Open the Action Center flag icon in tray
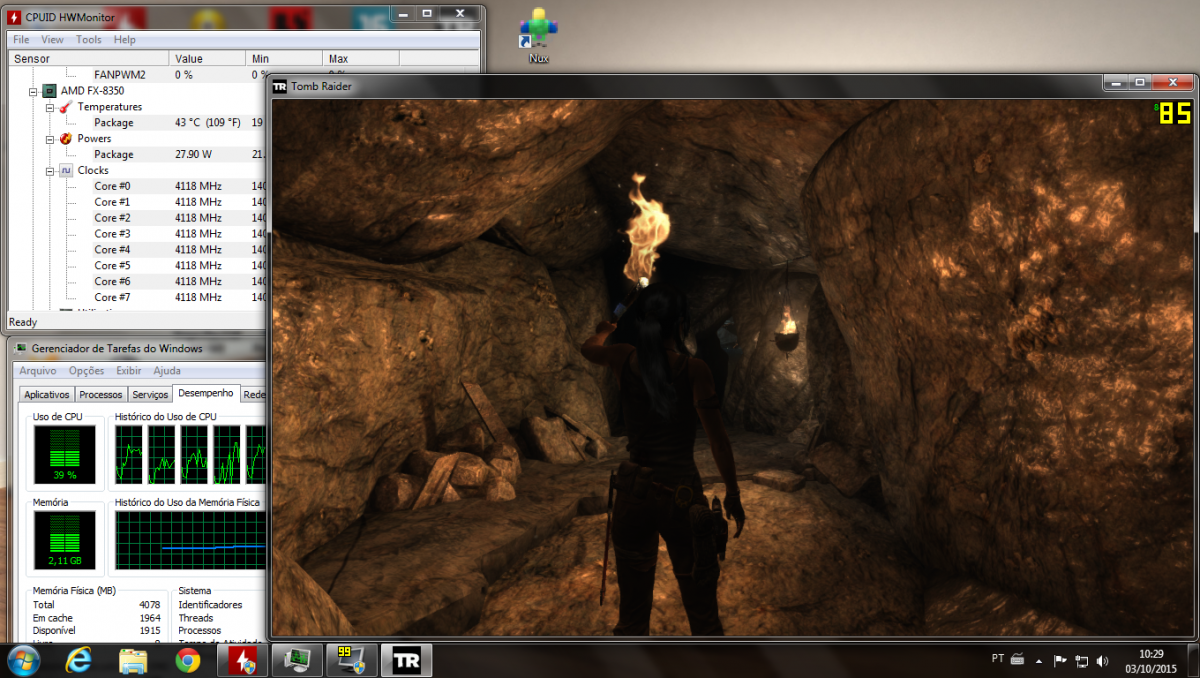 (x=1062, y=660)
